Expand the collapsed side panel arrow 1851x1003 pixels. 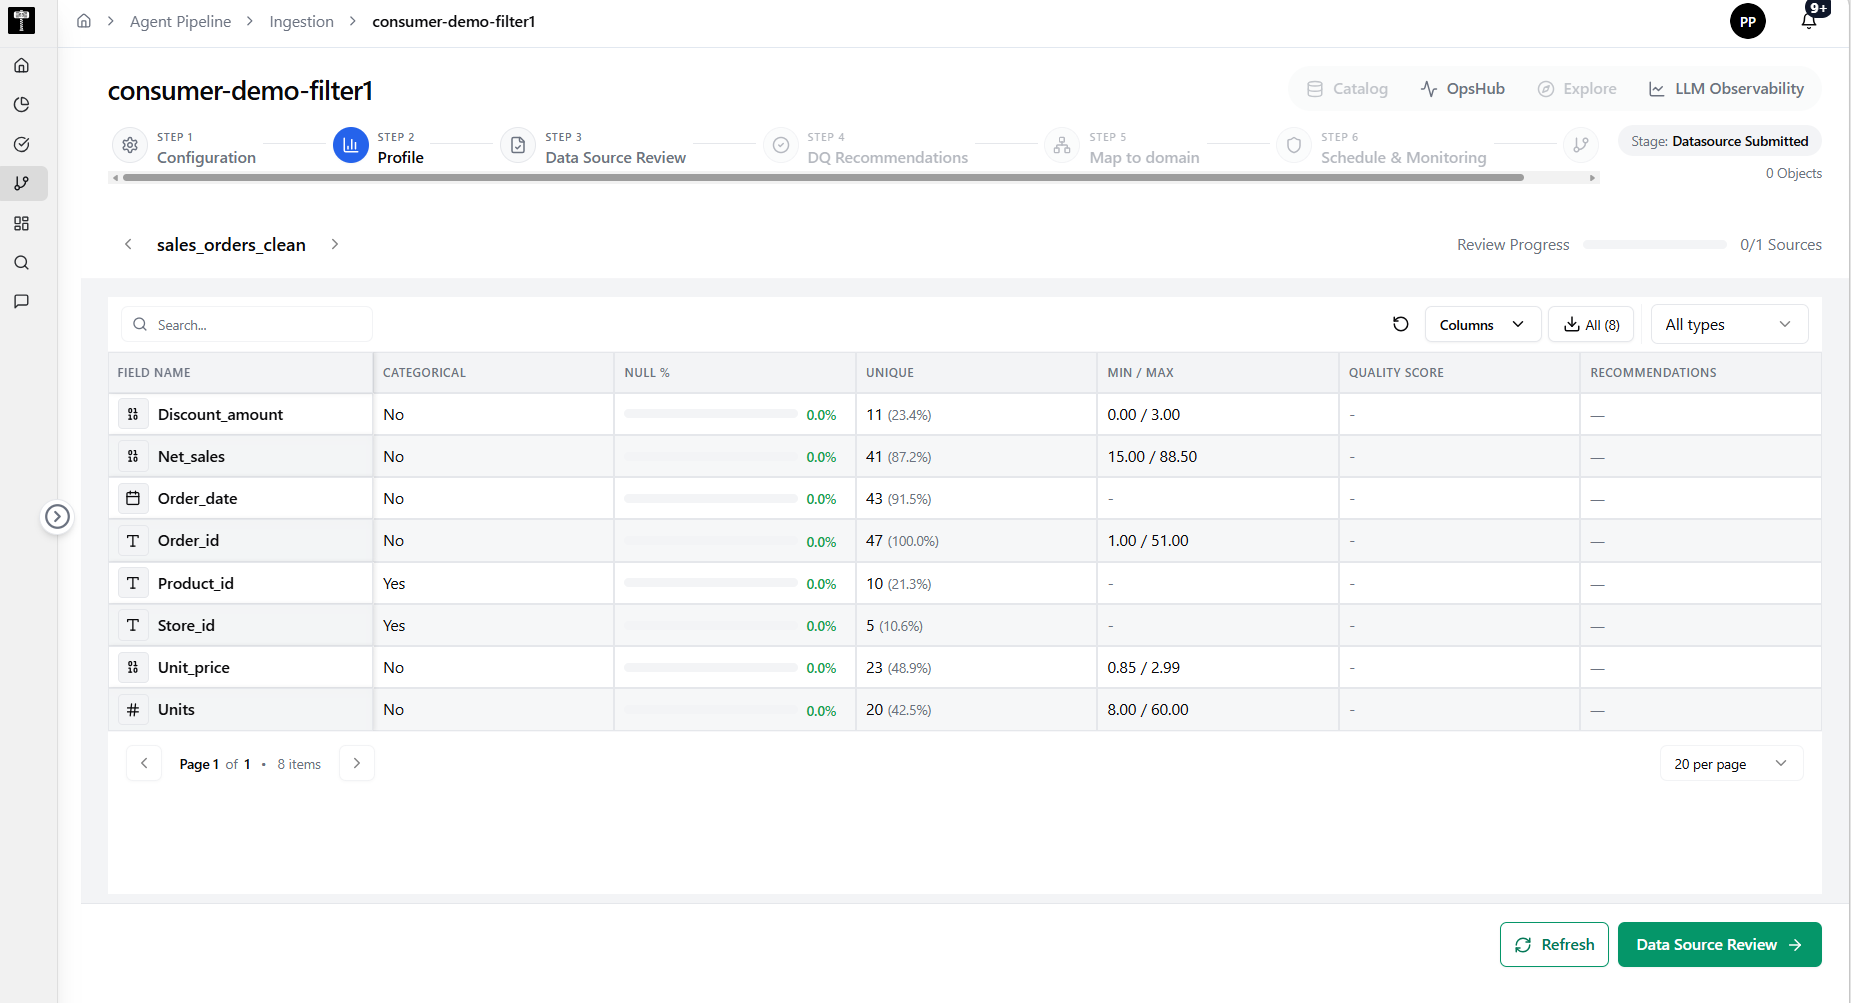[x=58, y=517]
